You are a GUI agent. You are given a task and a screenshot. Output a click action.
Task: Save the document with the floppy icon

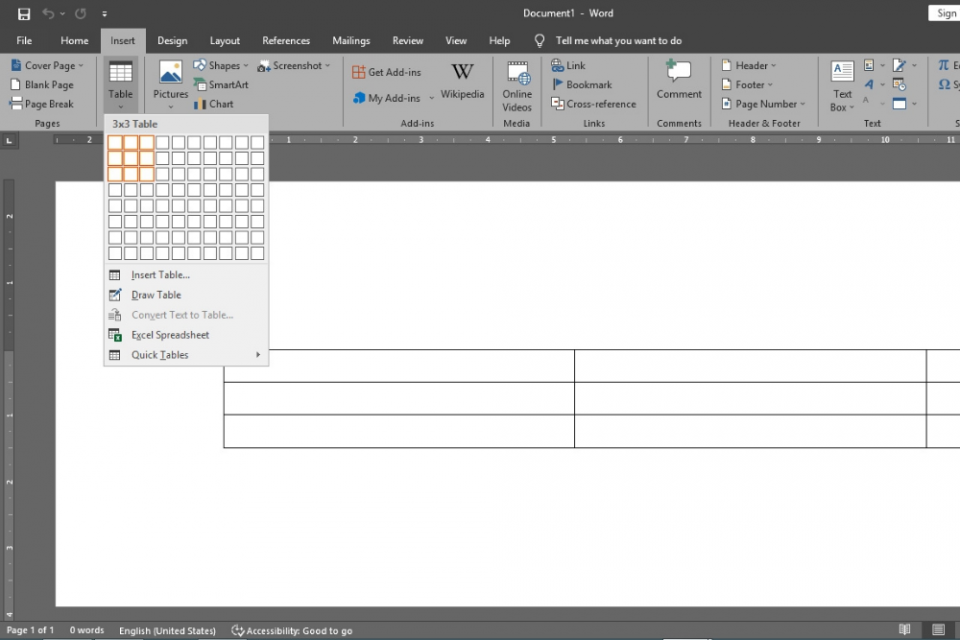24,13
